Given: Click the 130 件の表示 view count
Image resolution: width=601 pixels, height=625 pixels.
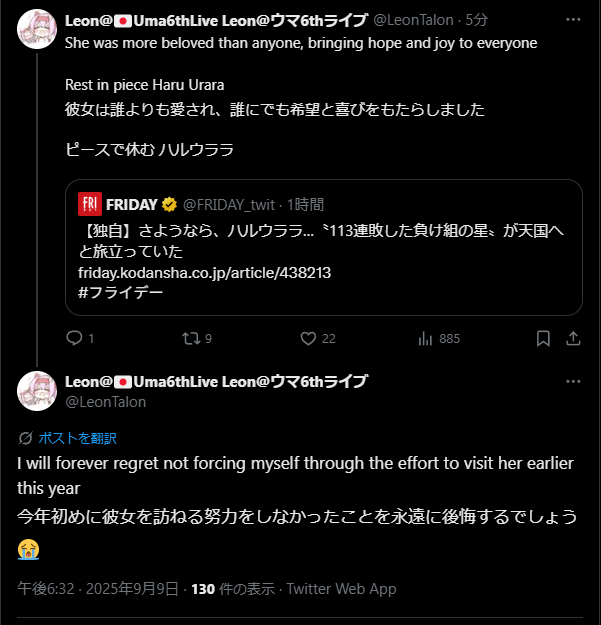Looking at the screenshot, I should coord(231,589).
